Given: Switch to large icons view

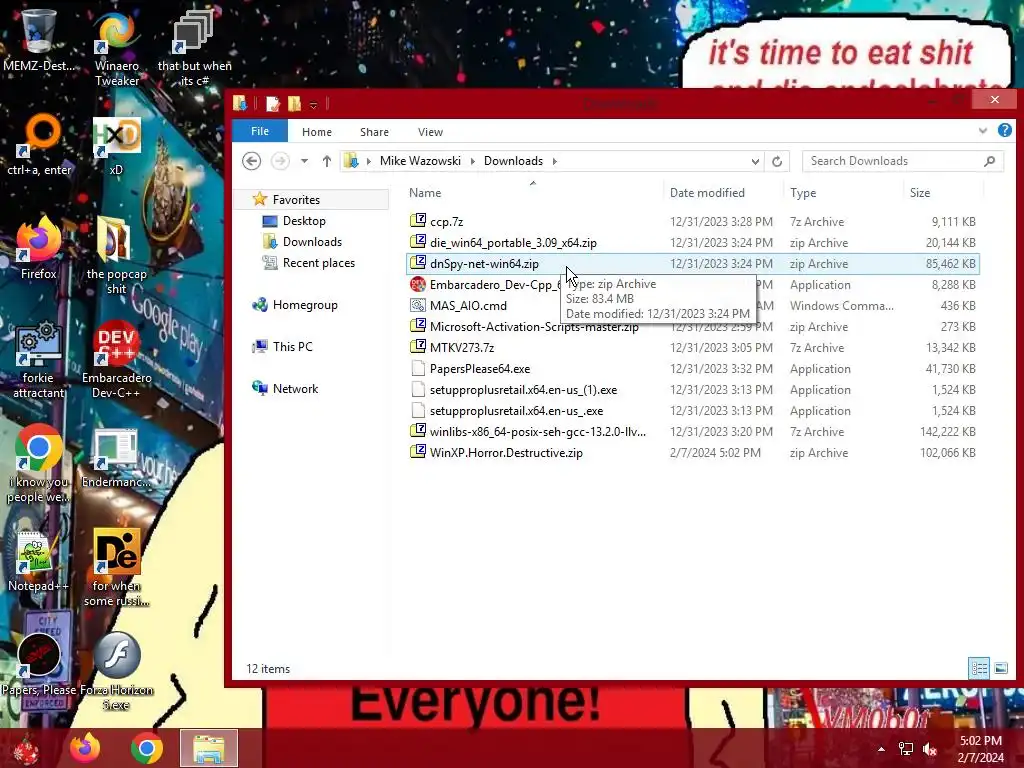Looking at the screenshot, I should 1001,668.
